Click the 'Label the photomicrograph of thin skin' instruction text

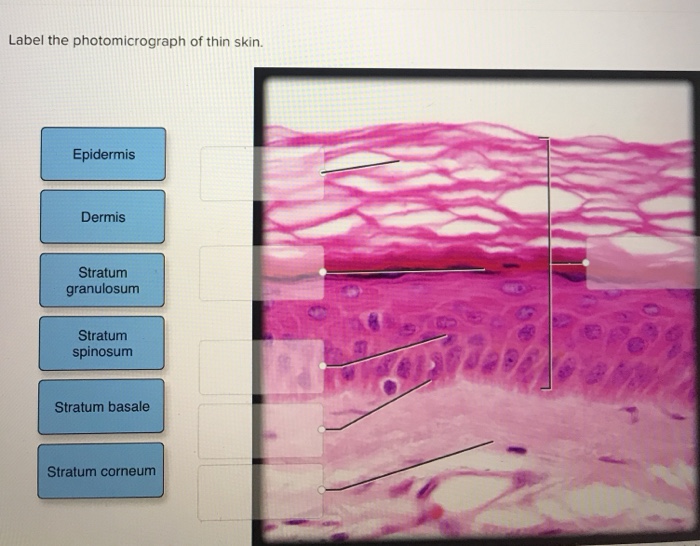(x=136, y=41)
